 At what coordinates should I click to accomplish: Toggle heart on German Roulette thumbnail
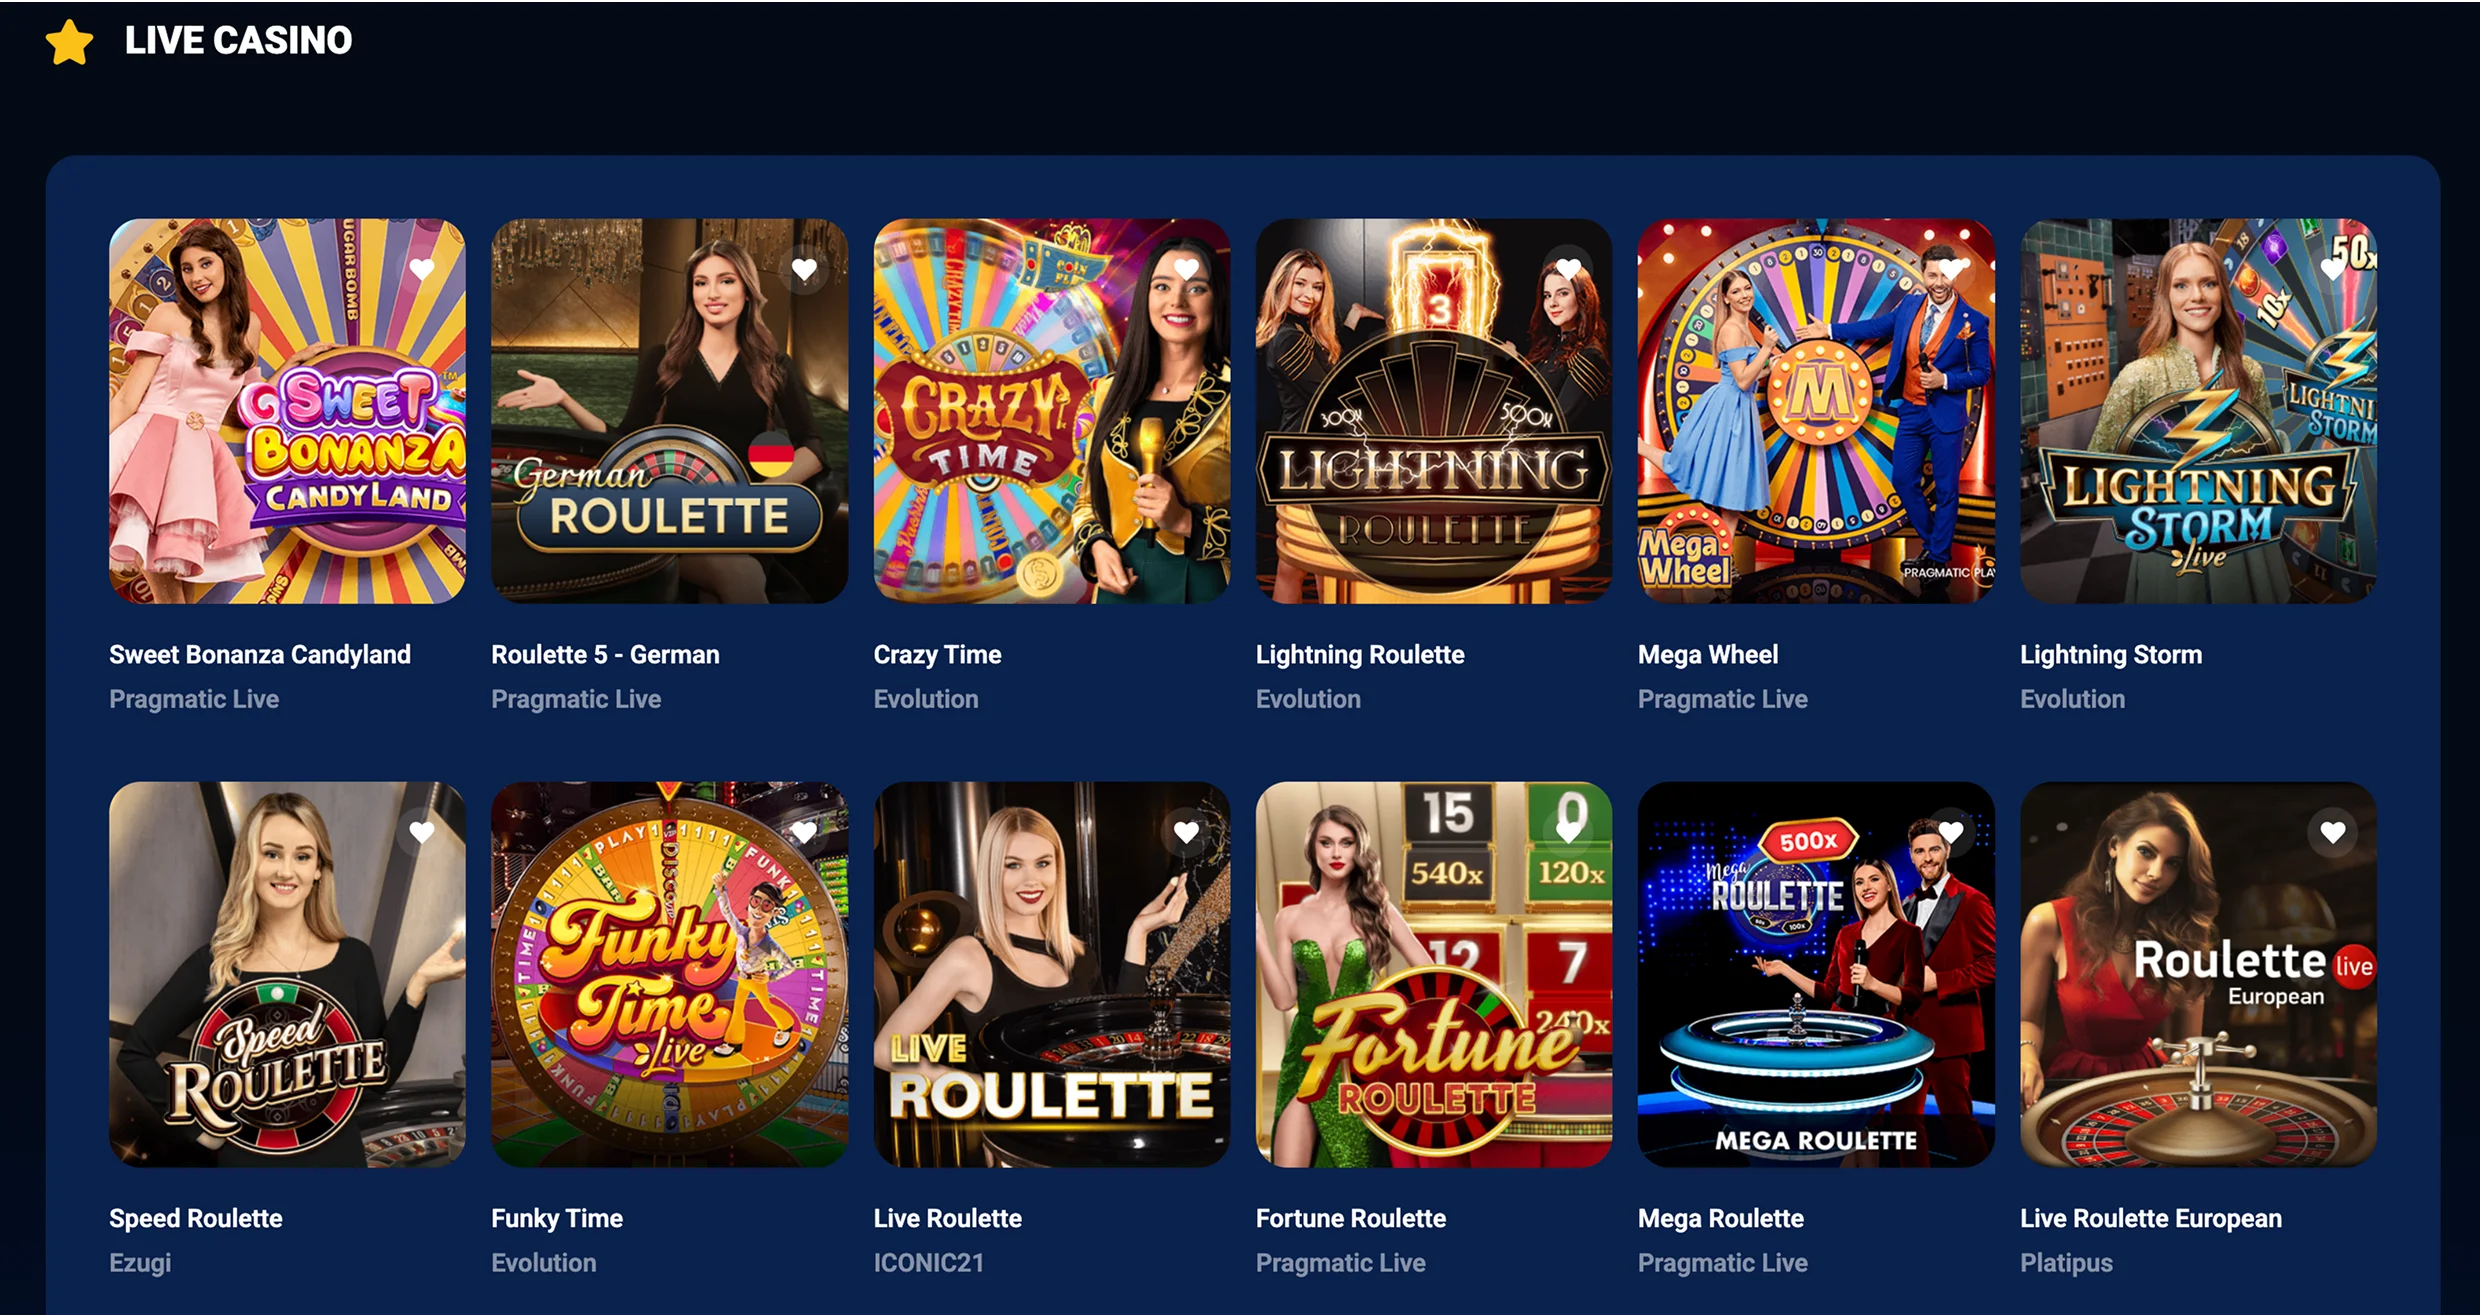click(804, 269)
